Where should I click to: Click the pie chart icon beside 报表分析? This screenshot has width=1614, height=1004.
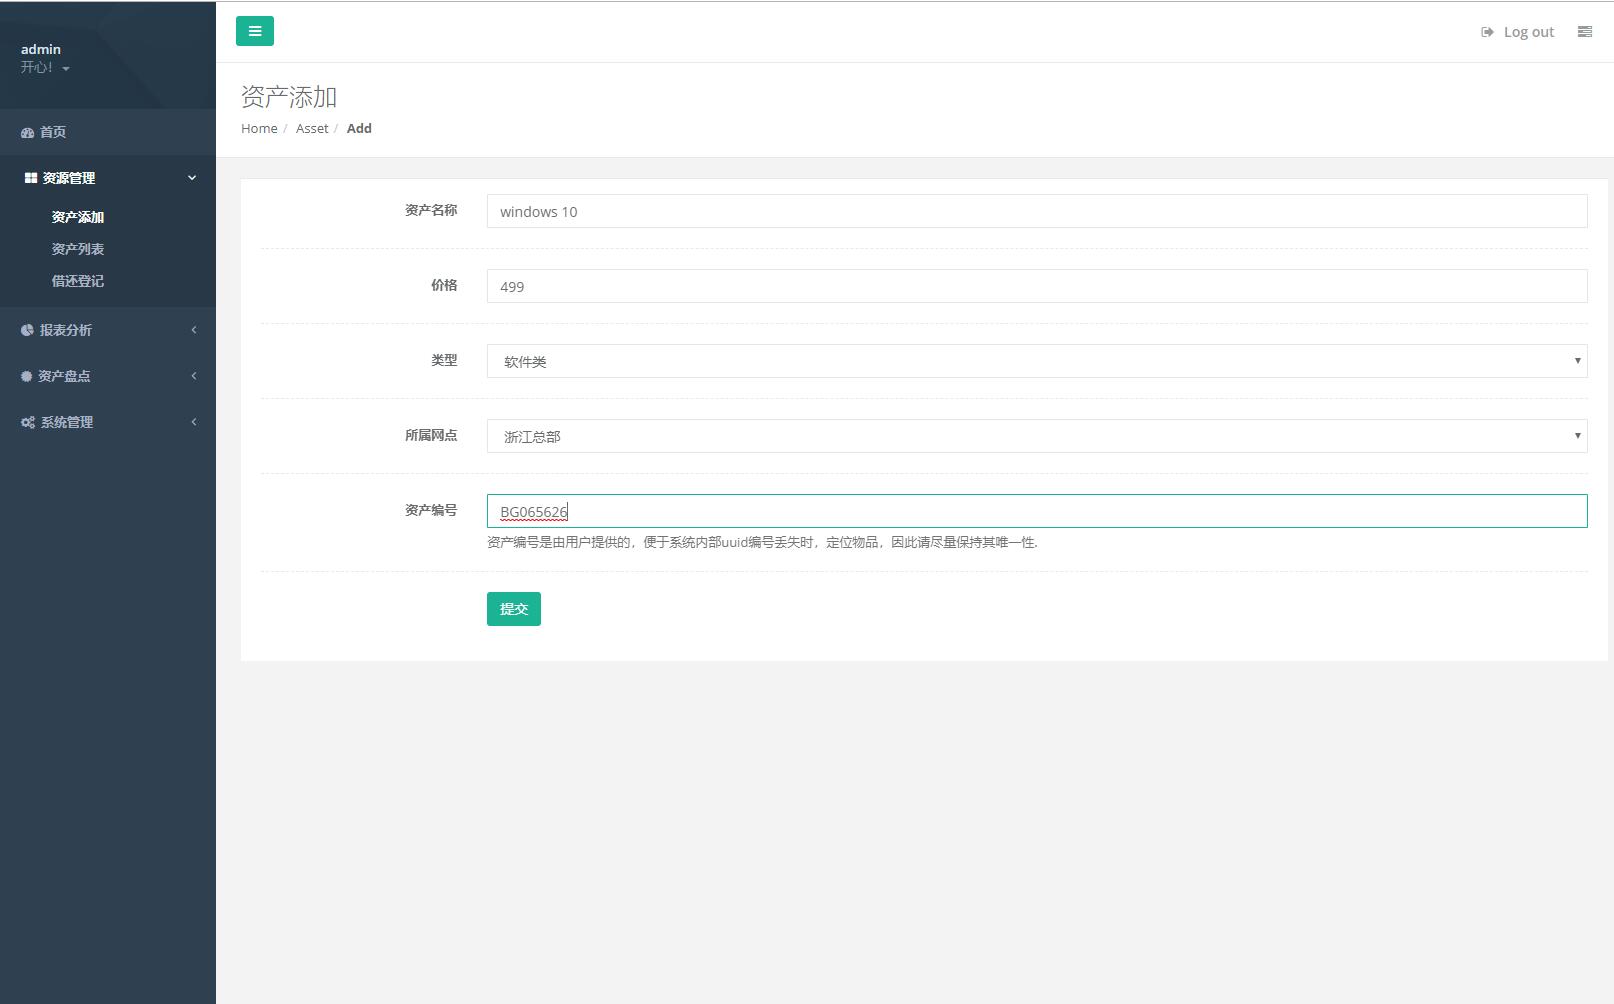click(x=27, y=330)
